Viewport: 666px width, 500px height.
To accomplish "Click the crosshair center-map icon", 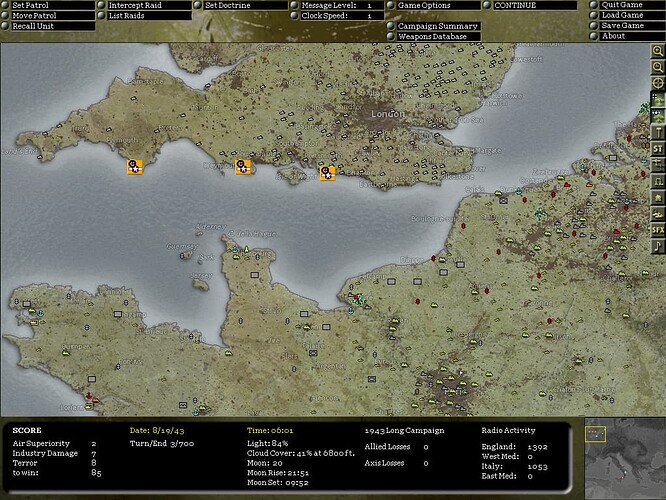I will click(x=658, y=83).
